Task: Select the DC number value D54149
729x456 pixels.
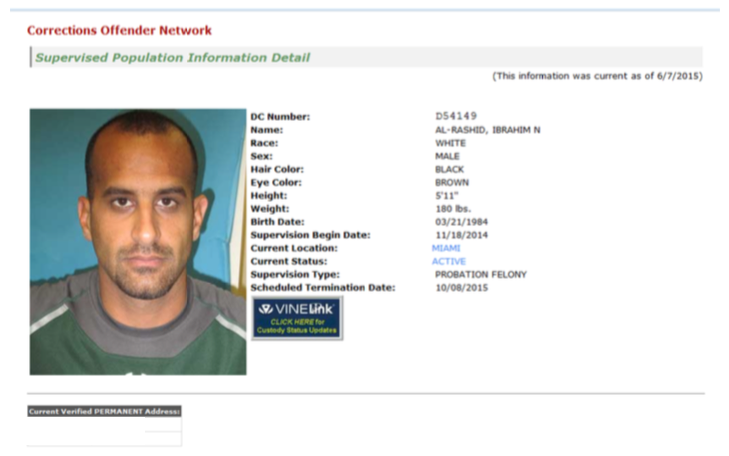Action: click(456, 116)
